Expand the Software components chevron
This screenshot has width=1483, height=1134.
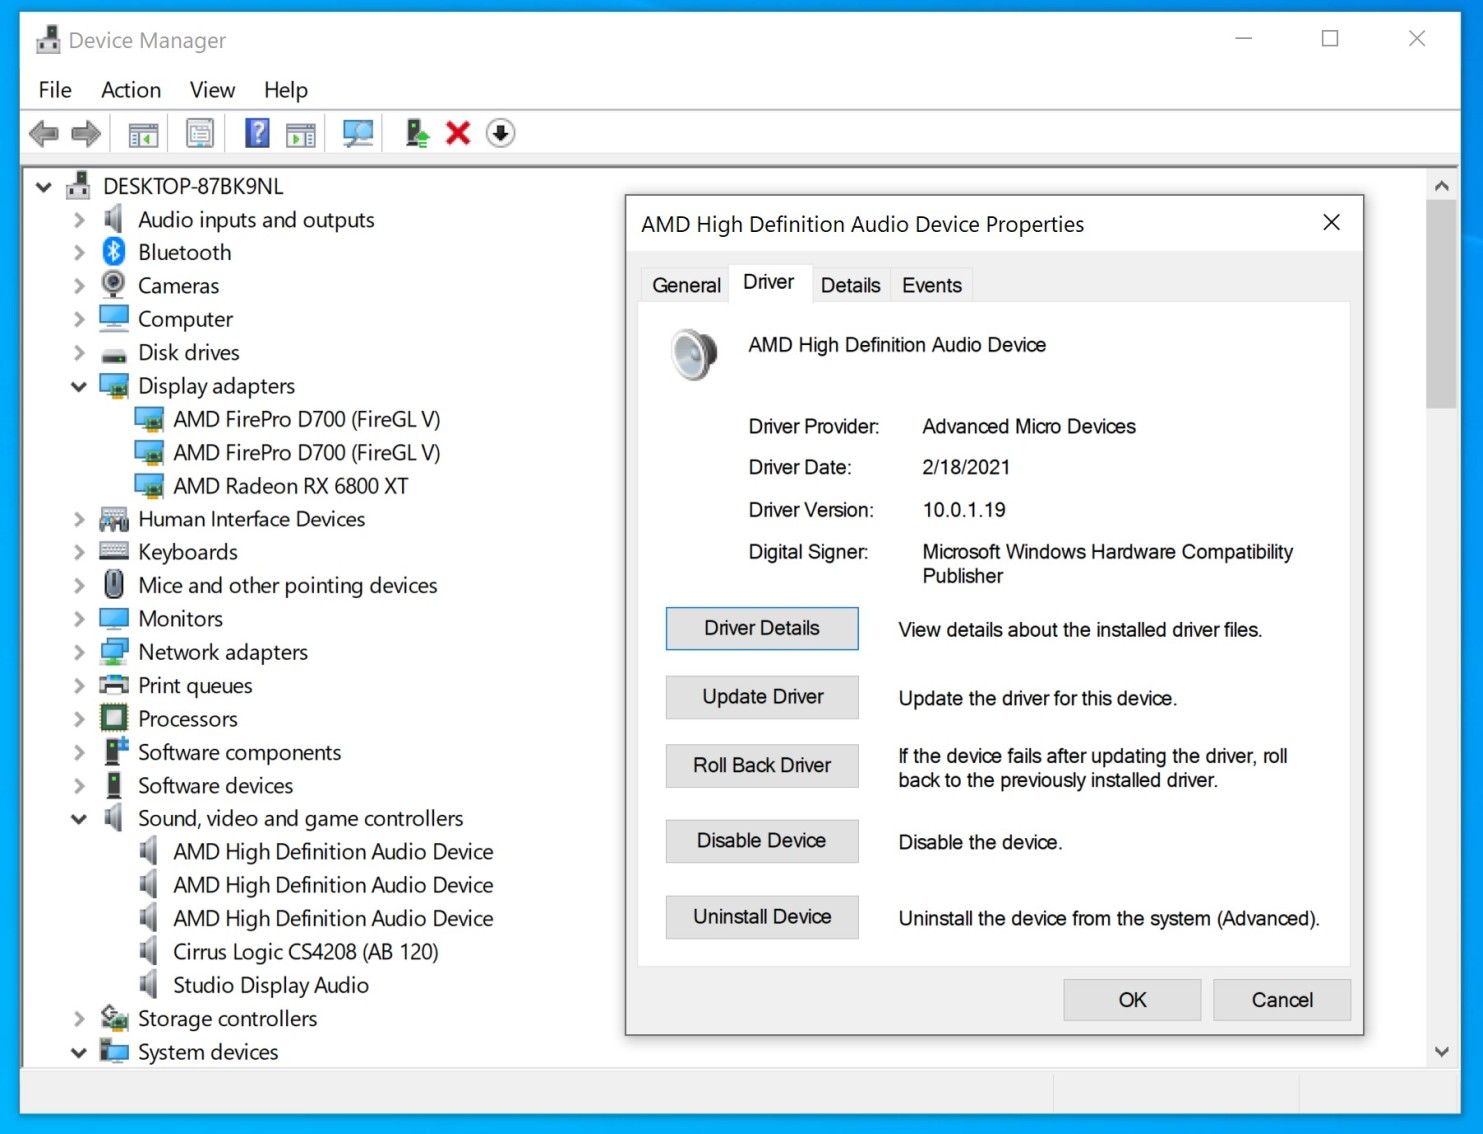(x=79, y=752)
